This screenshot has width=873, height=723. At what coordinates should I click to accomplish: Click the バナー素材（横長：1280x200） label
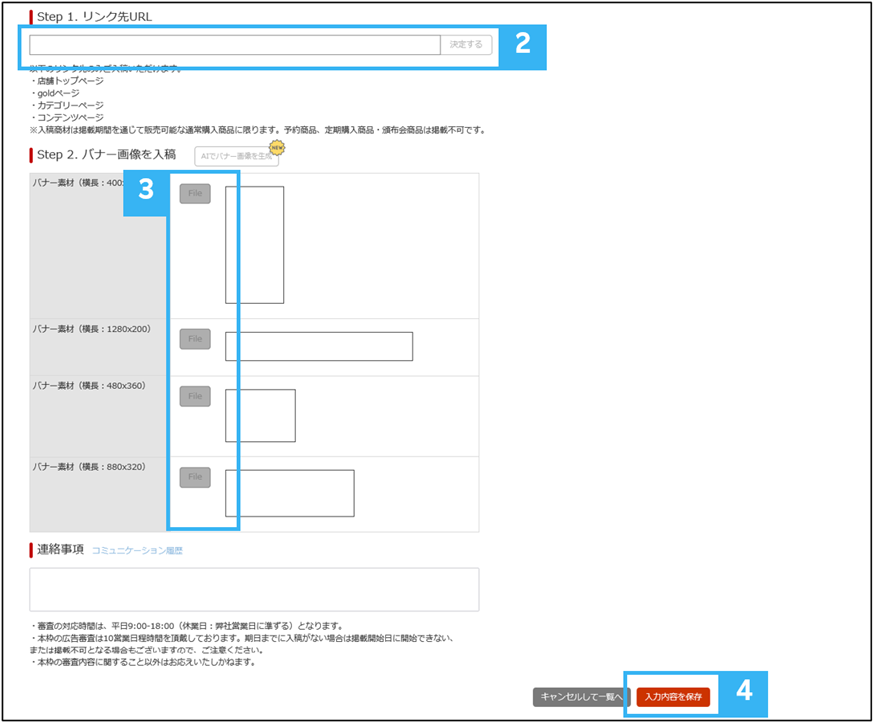[91, 329]
